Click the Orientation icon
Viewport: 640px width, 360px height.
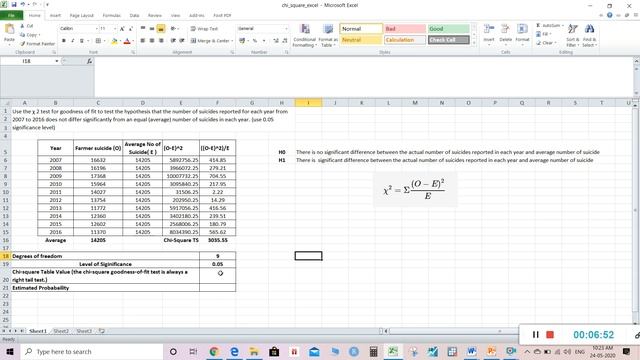(x=173, y=29)
